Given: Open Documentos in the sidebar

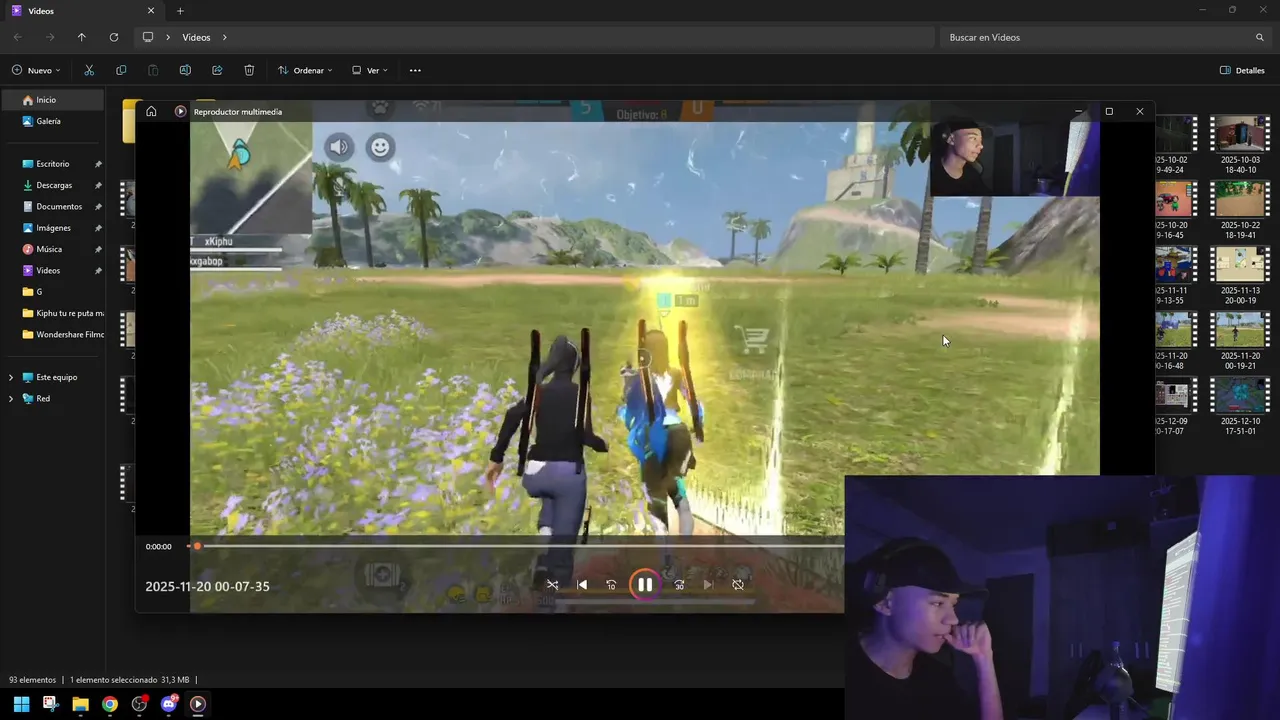Looking at the screenshot, I should click(52, 206).
